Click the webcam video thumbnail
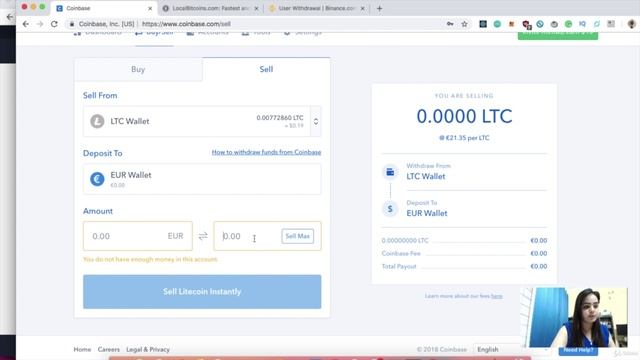Screen dimensions: 640x360 578,318
